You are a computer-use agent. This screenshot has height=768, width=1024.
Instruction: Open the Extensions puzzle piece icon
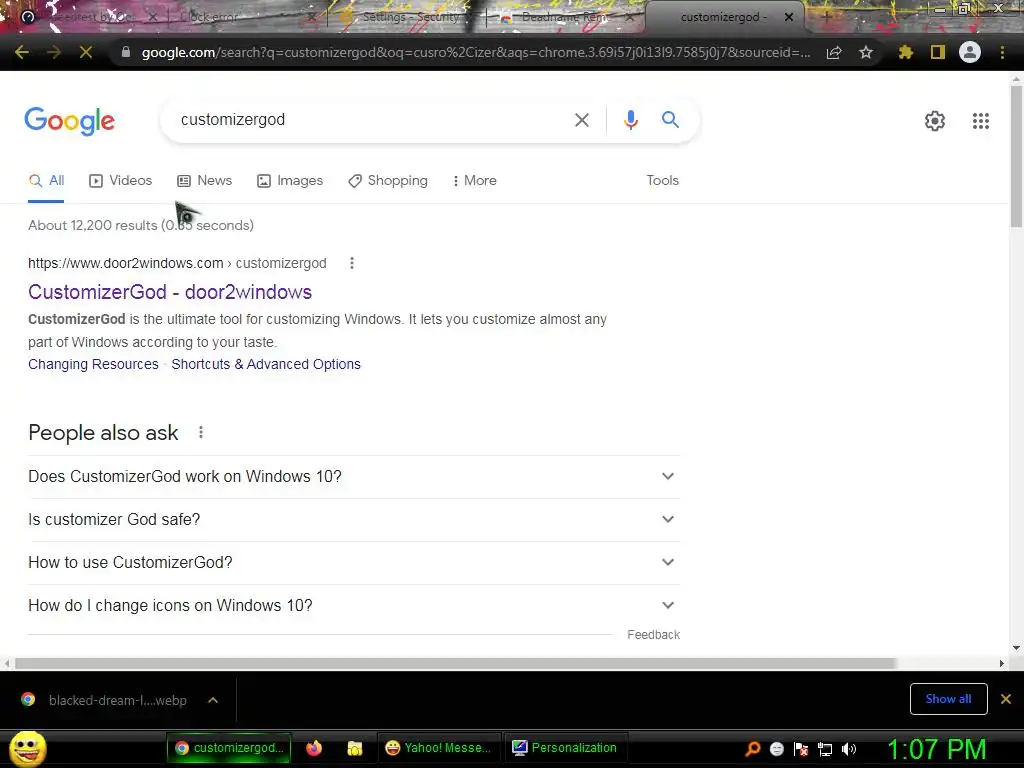pyautogui.click(x=905, y=52)
